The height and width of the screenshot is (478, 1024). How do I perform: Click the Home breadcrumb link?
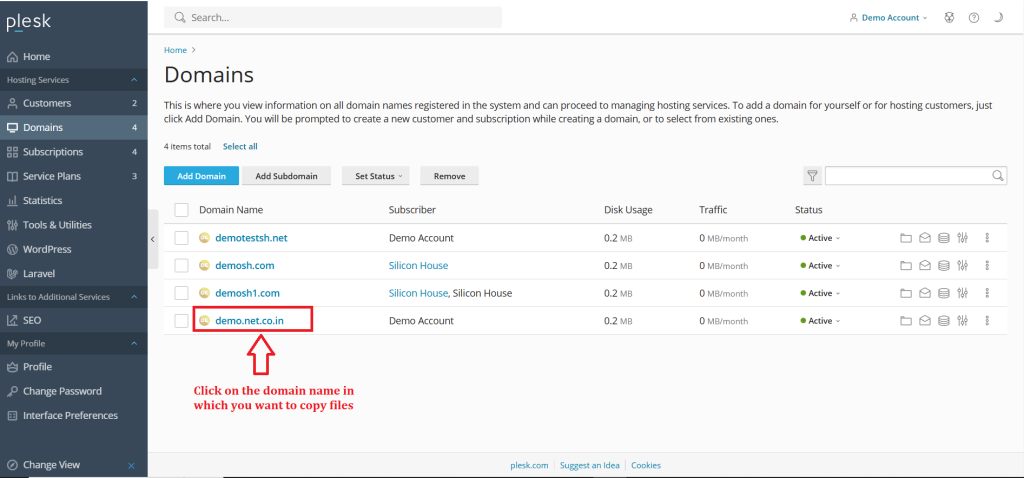coord(175,50)
